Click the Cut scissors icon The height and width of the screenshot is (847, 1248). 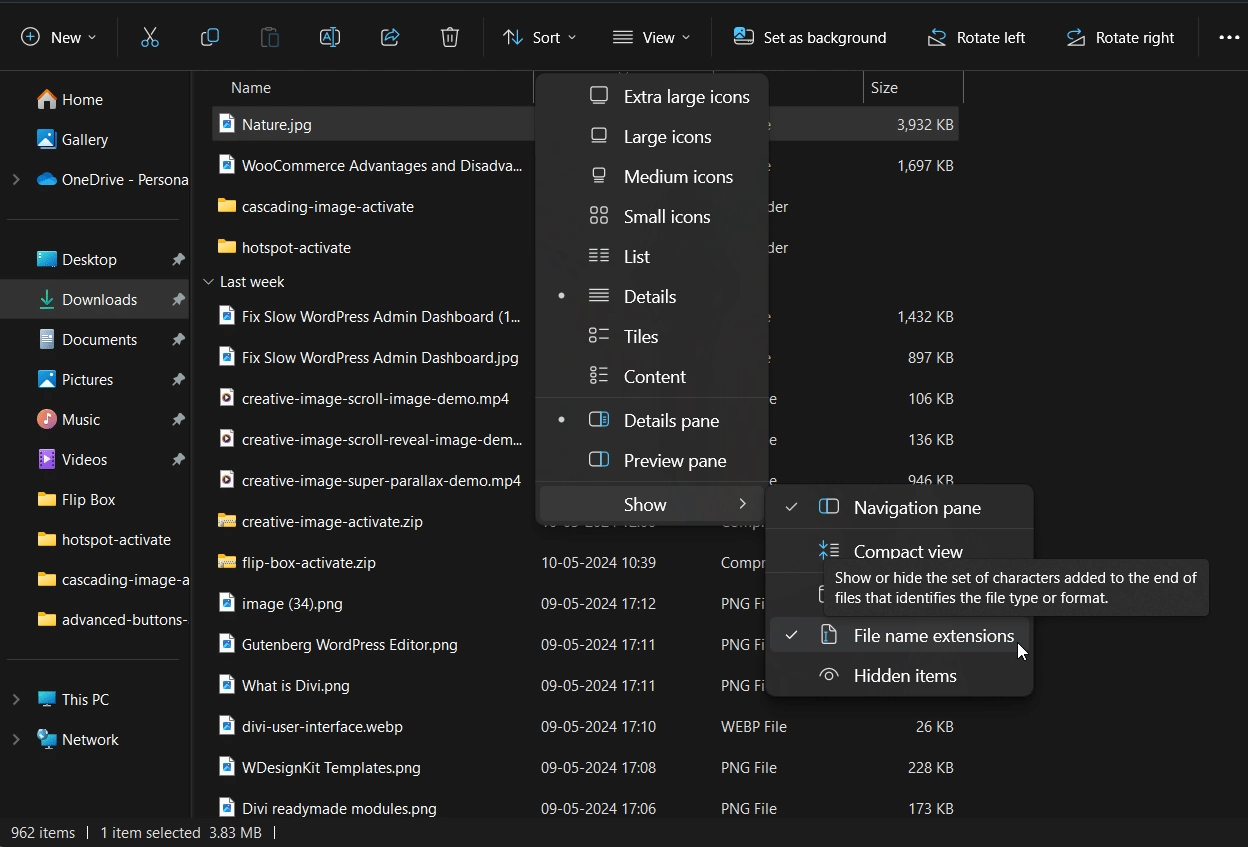[150, 37]
